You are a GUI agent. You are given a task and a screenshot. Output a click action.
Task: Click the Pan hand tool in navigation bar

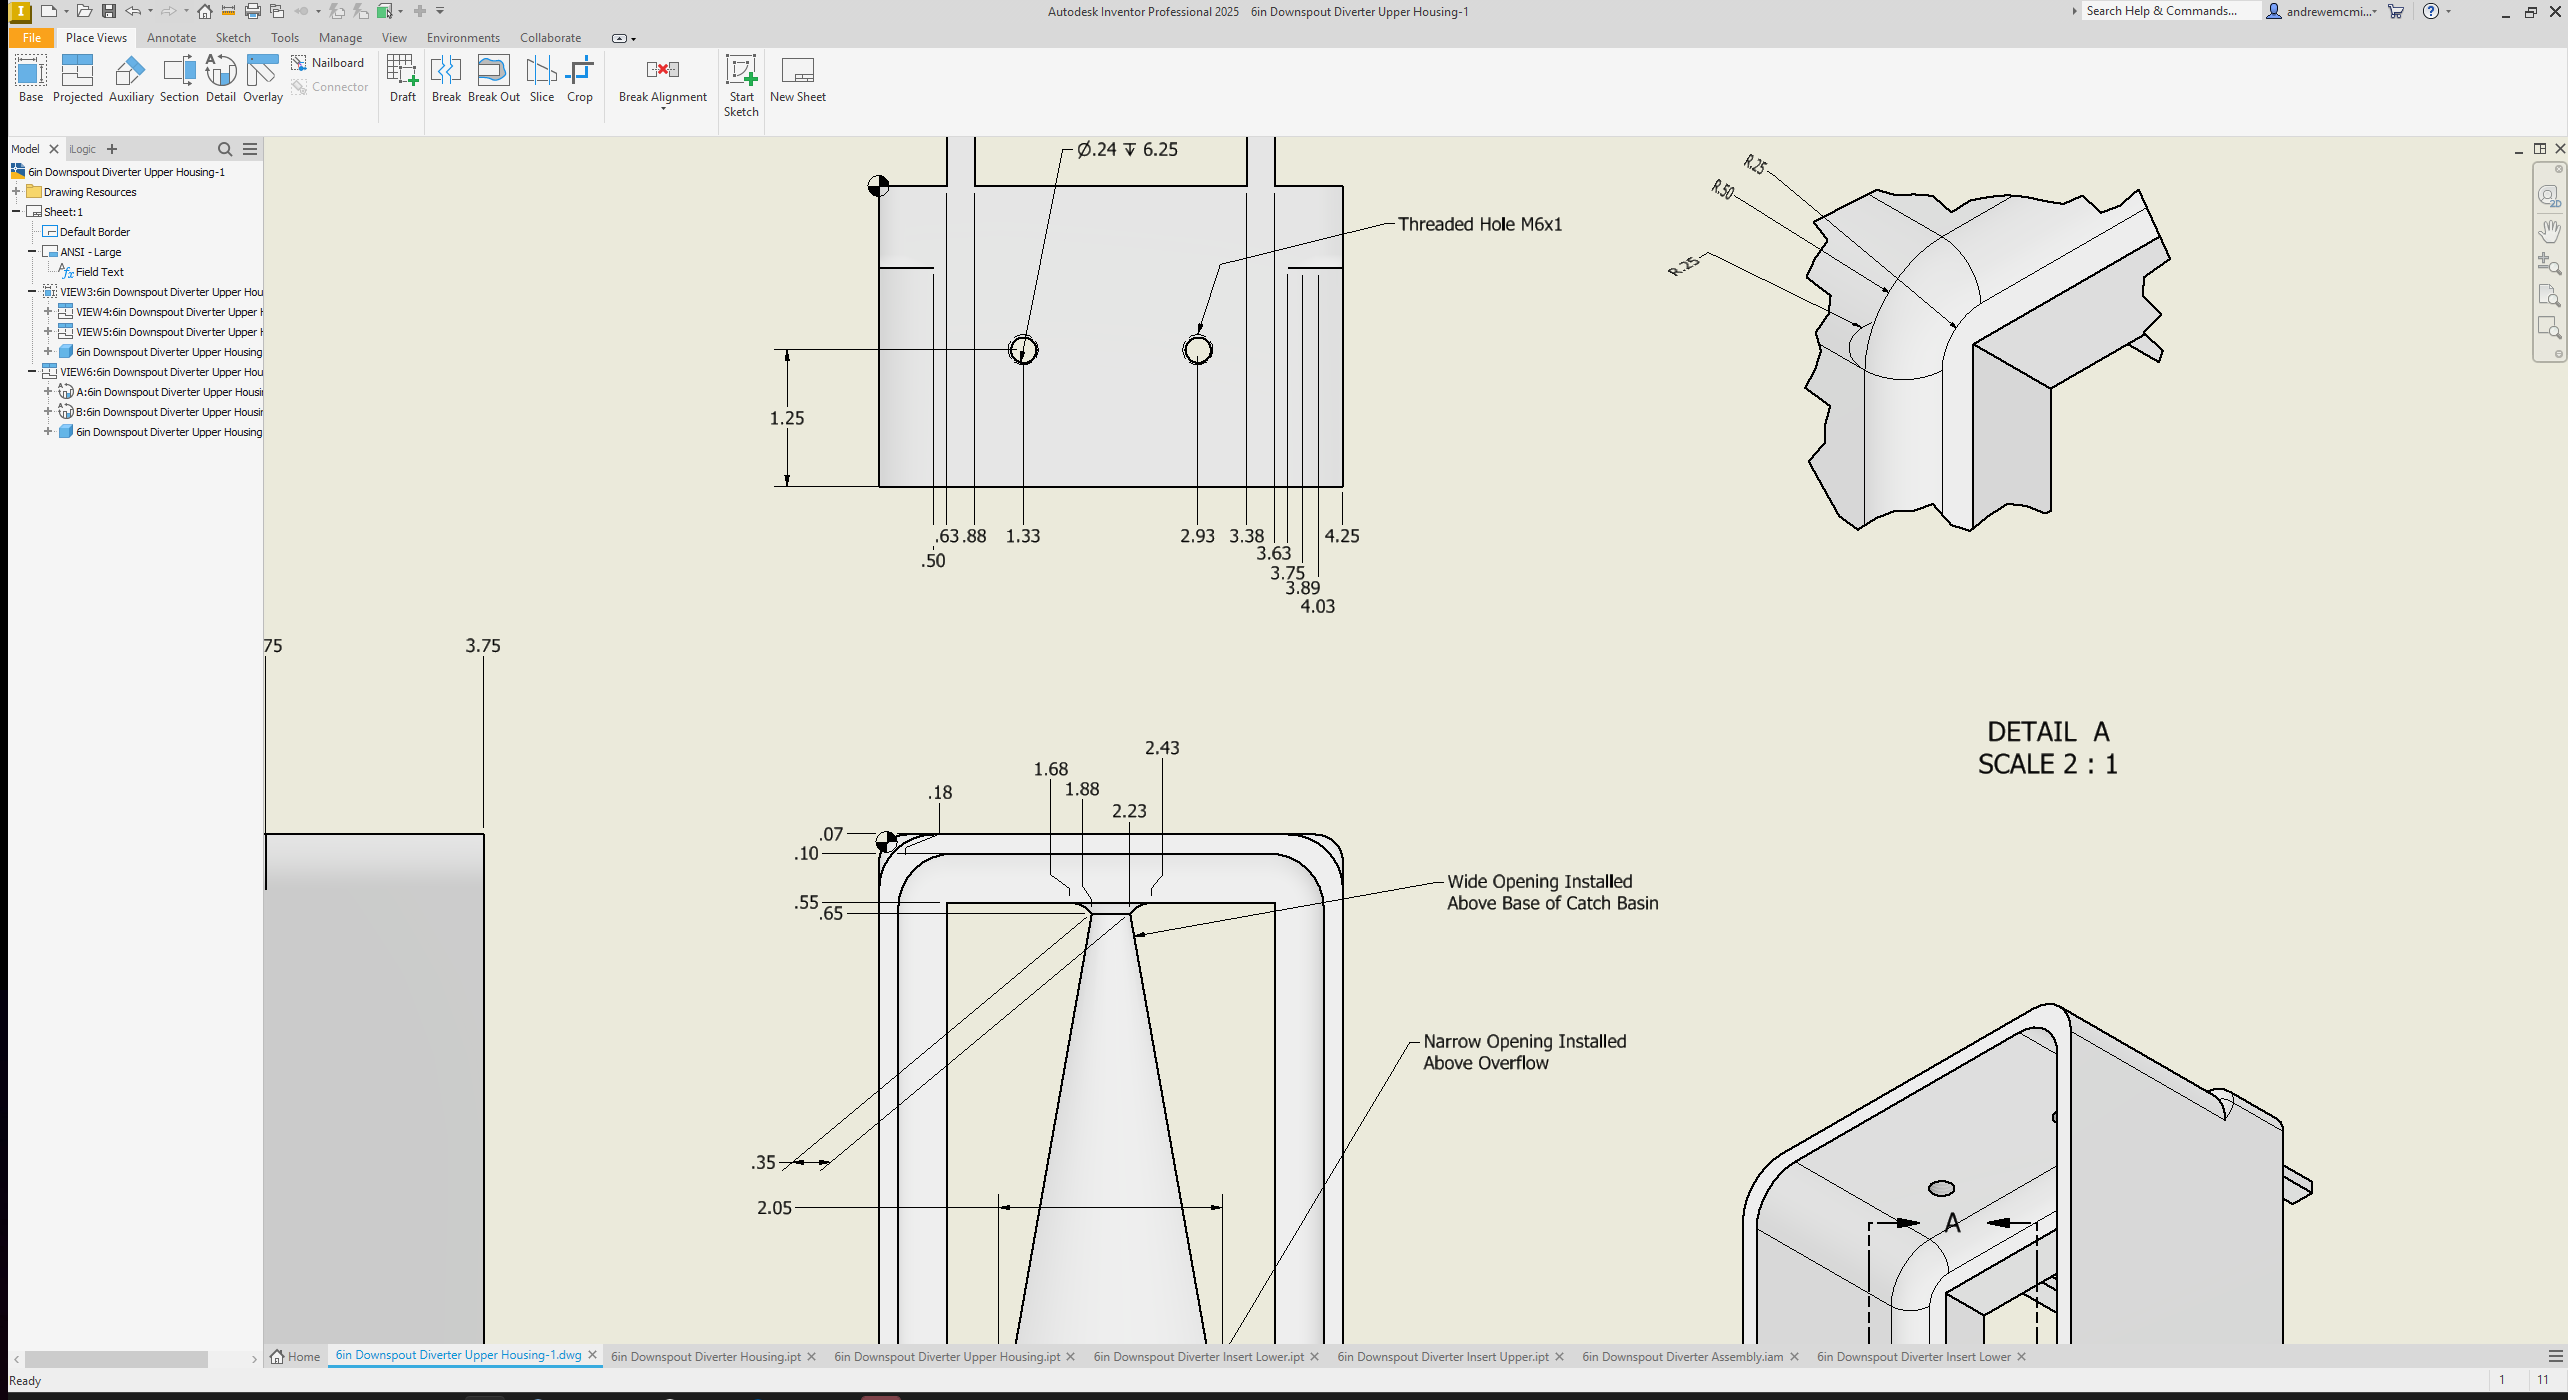(x=2548, y=230)
